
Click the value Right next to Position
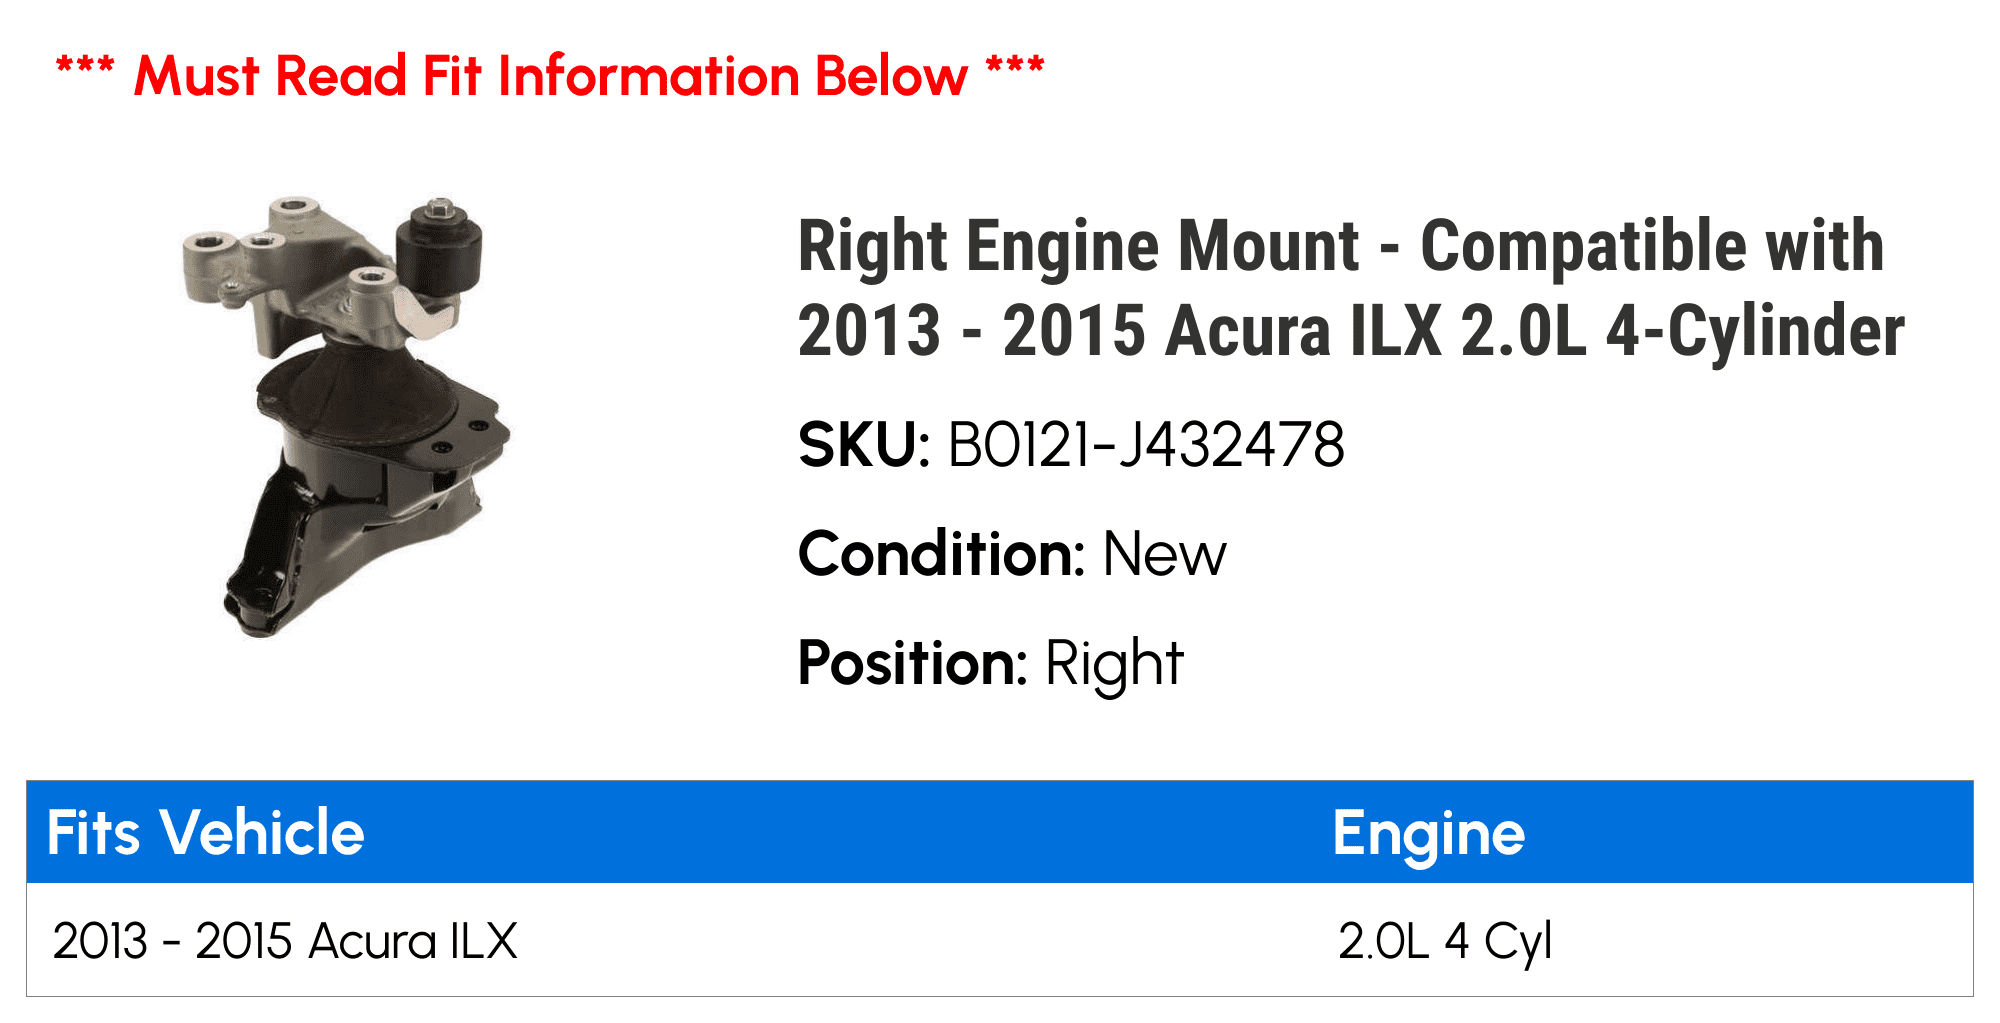tap(1114, 665)
